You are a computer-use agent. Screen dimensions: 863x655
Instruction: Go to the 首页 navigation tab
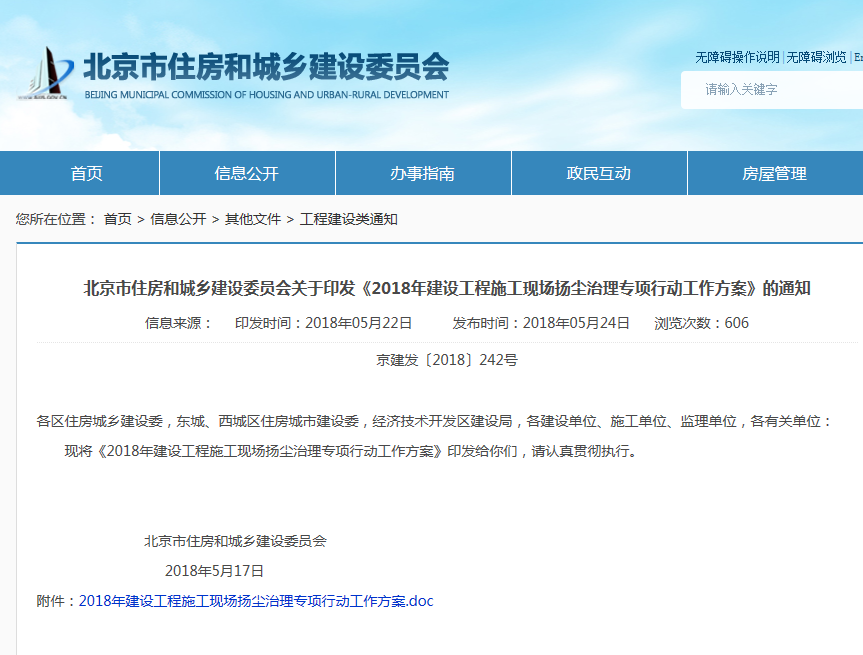87,173
